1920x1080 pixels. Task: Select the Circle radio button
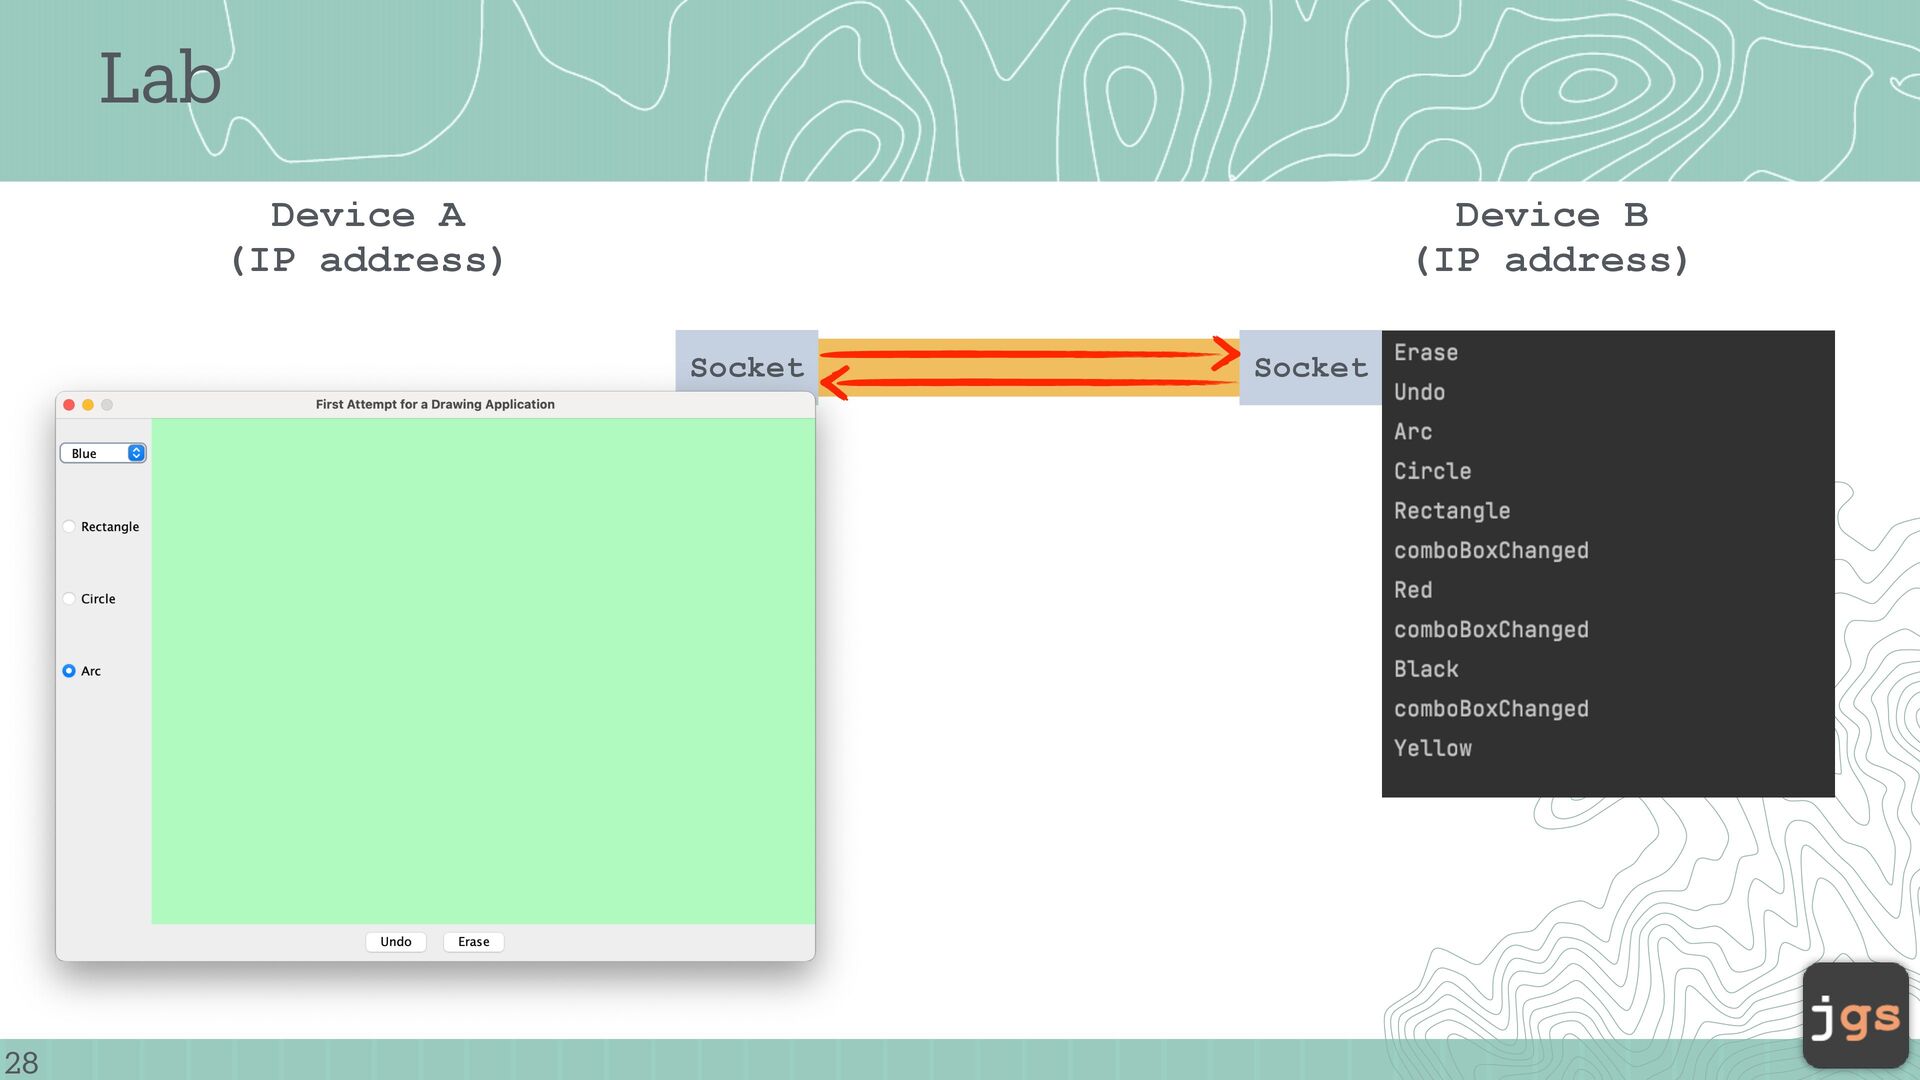69,599
